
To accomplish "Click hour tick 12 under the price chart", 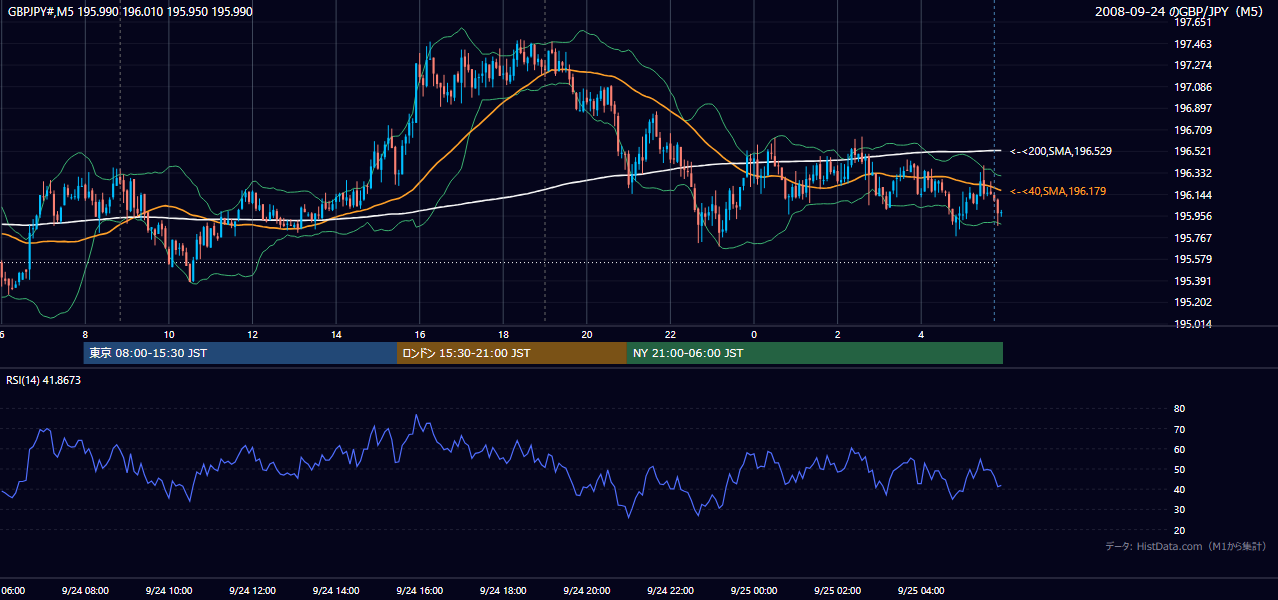I will coord(252,334).
